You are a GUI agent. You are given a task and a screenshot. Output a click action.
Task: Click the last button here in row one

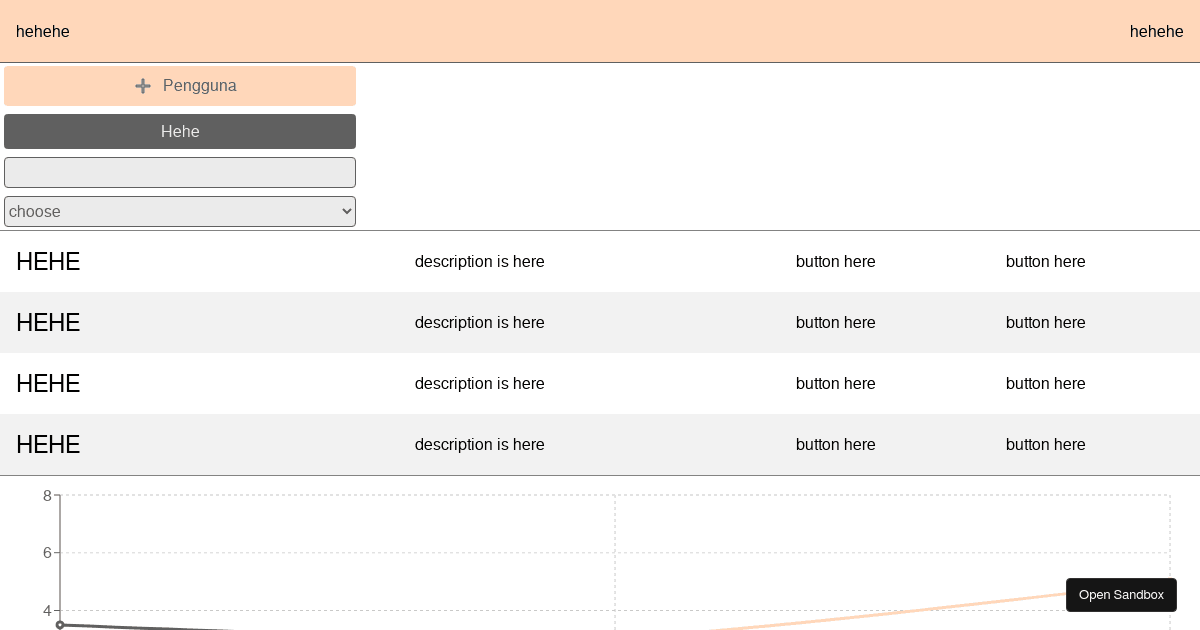click(1046, 262)
